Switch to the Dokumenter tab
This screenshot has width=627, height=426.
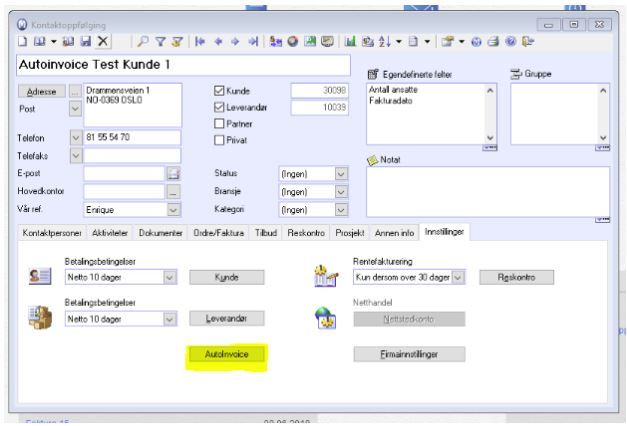click(x=160, y=233)
